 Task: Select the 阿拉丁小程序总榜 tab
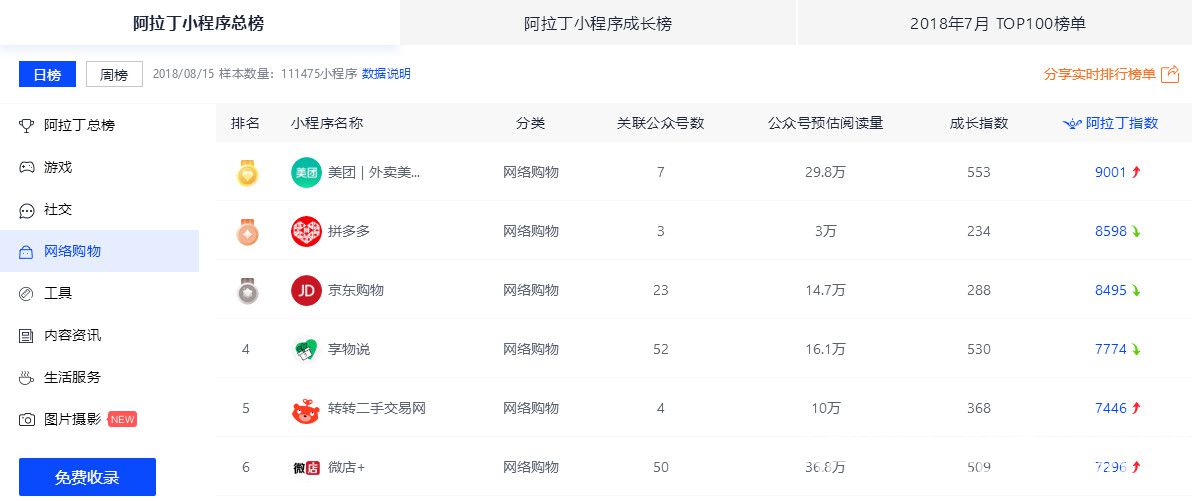(199, 24)
